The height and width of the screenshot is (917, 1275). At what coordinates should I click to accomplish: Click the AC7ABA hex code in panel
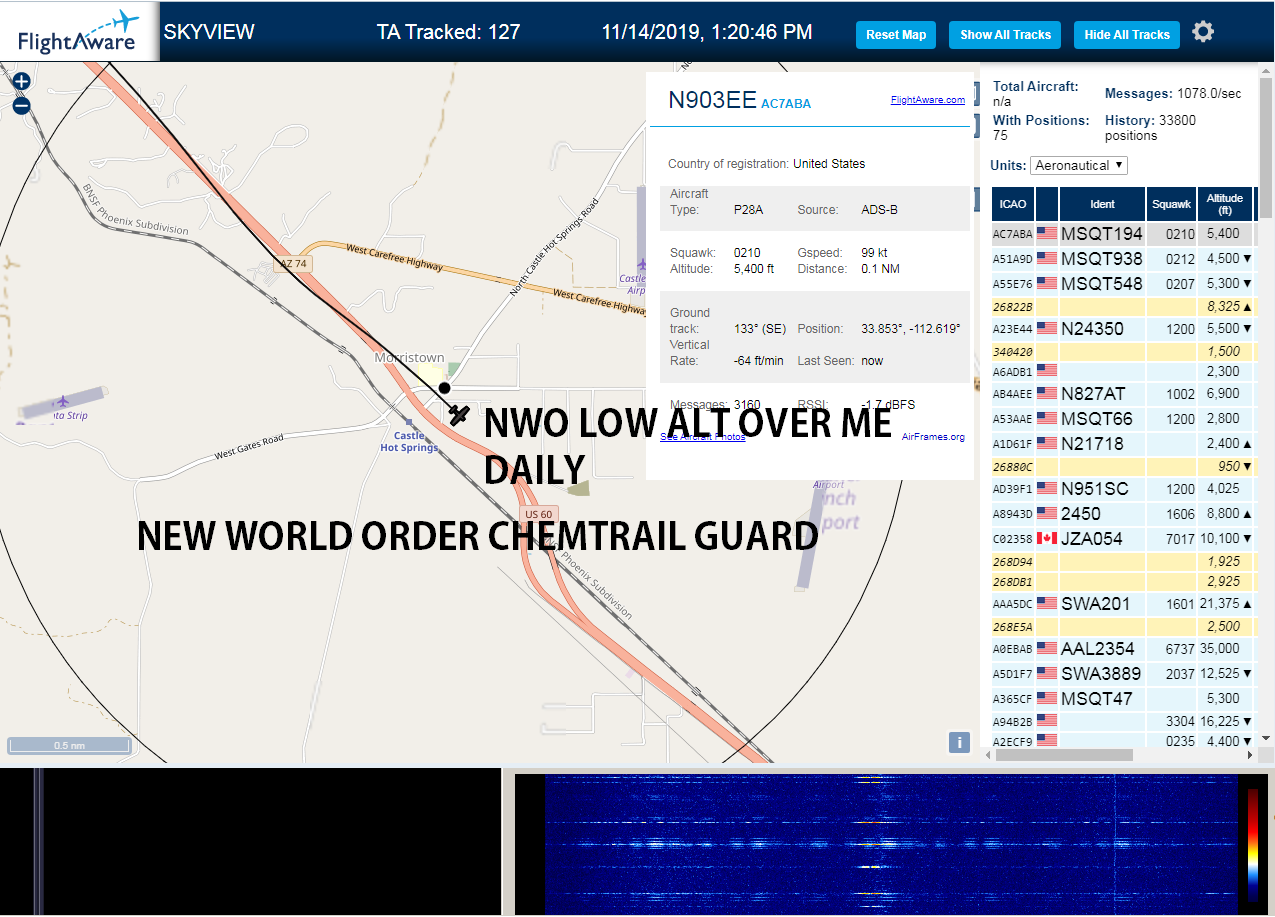coord(786,103)
